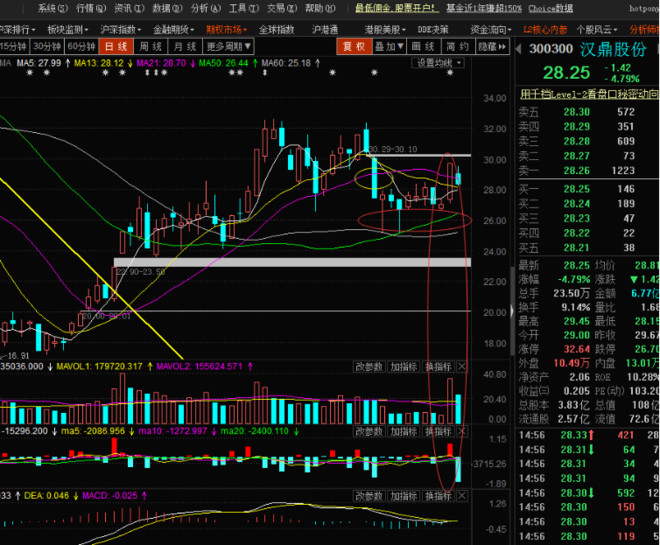This screenshot has width=660, height=545.
Task: Open the 交易(Z) menu
Action: 282,8
